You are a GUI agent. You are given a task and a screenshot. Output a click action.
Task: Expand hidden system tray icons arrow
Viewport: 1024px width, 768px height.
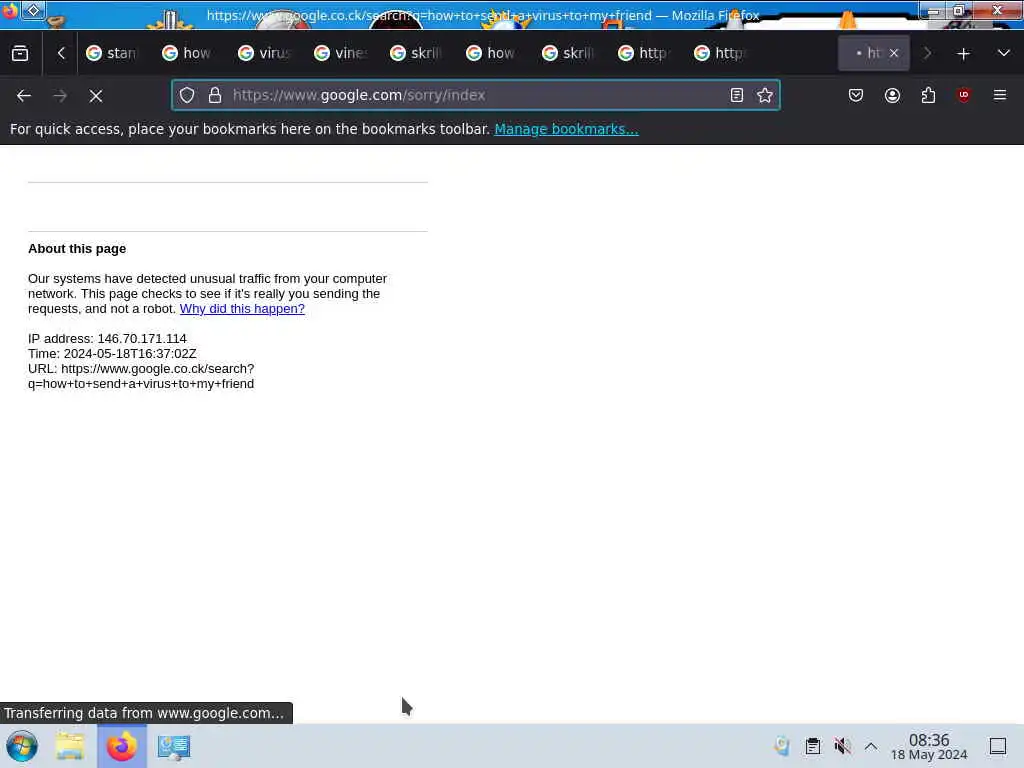[x=871, y=746]
